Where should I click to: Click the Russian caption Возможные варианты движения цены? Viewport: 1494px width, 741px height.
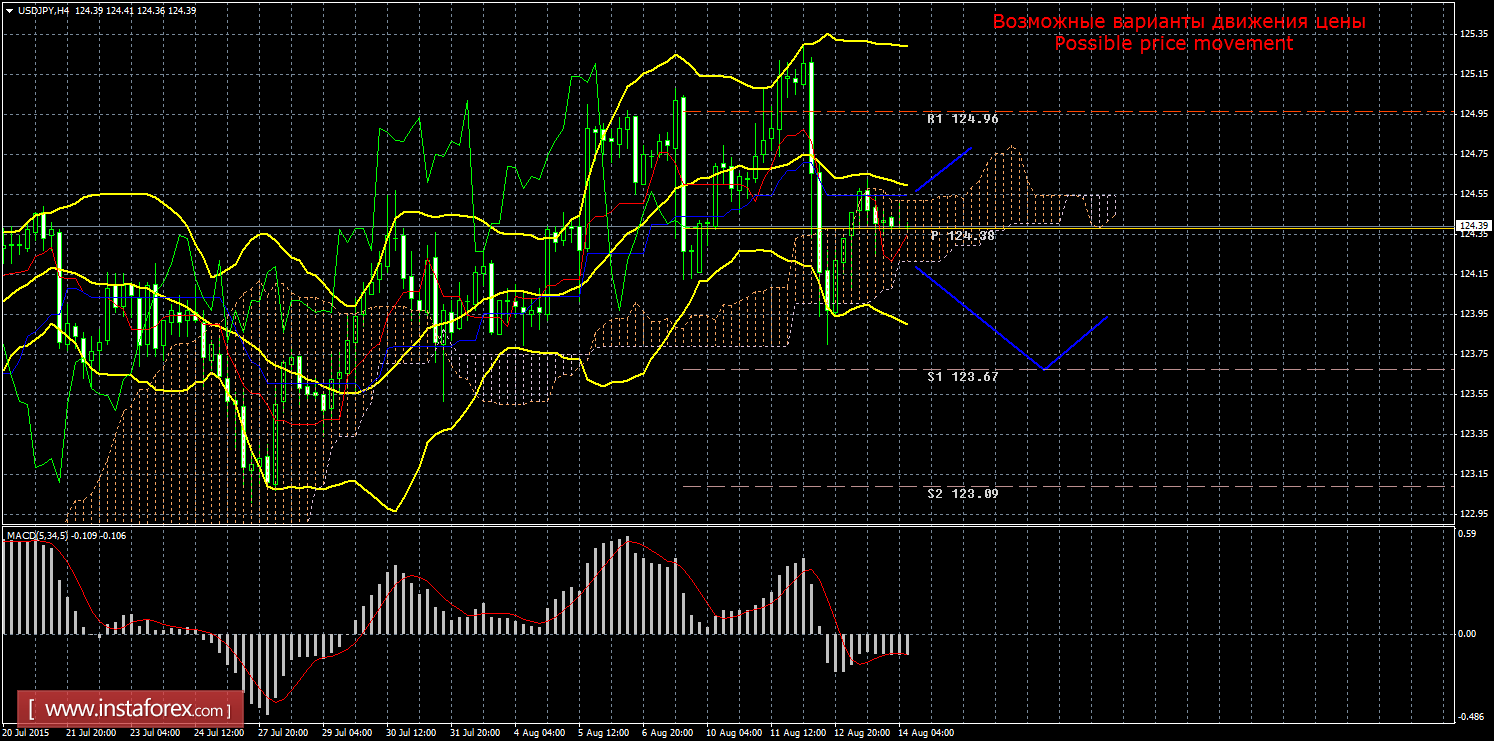pyautogui.click(x=1179, y=22)
